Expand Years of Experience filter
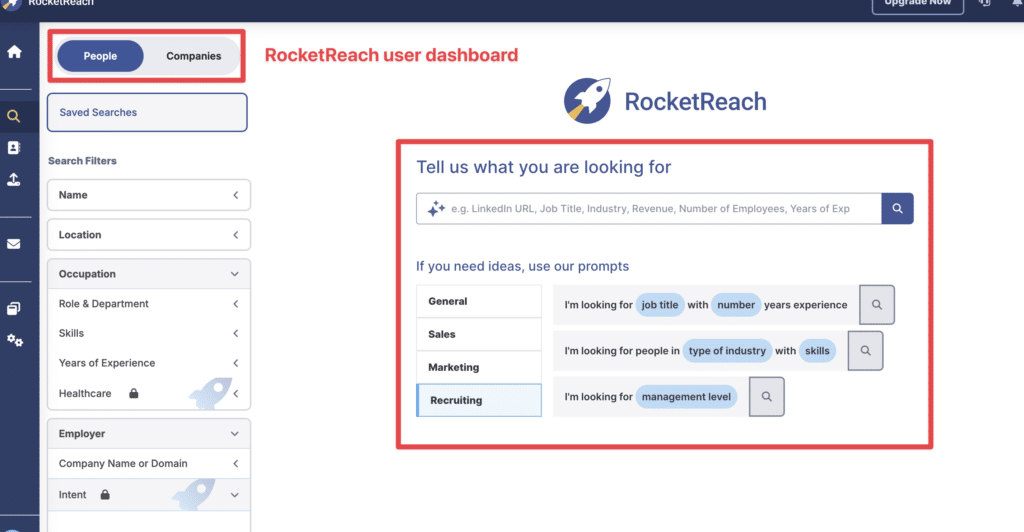Viewport: 1024px width, 532px height. point(149,363)
